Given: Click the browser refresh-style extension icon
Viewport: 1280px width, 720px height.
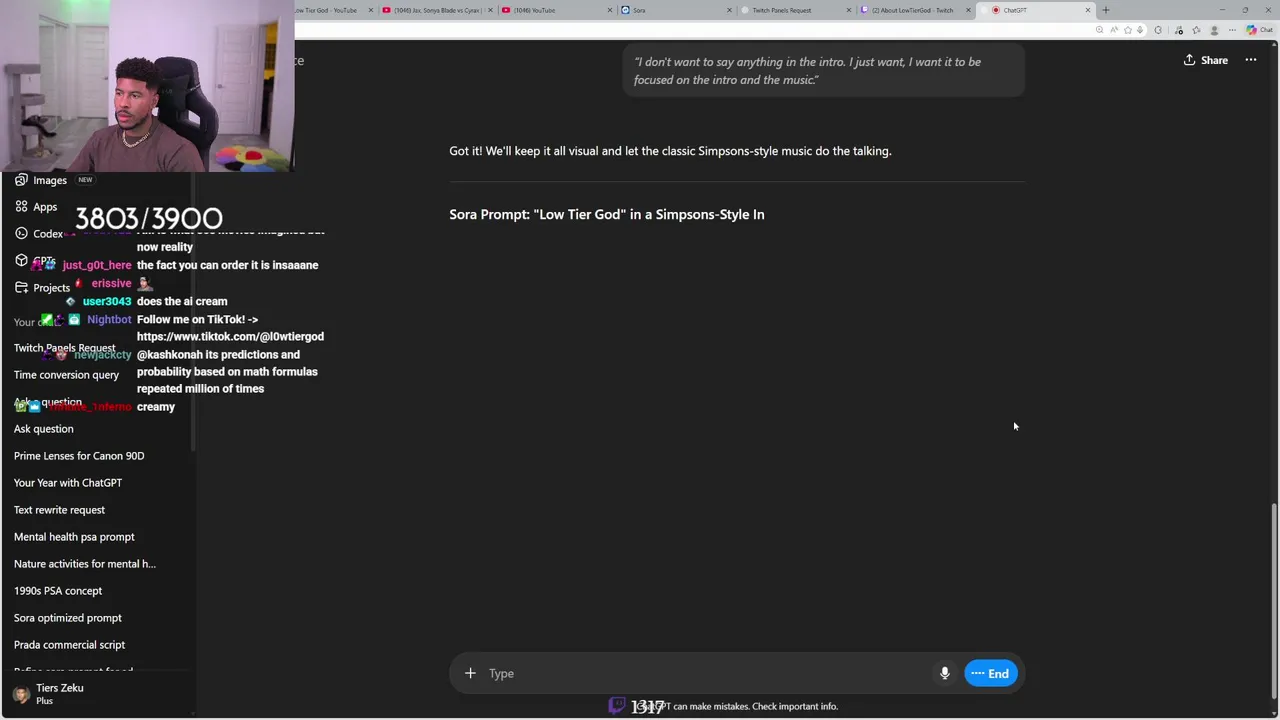Looking at the screenshot, I should (x=1158, y=30).
